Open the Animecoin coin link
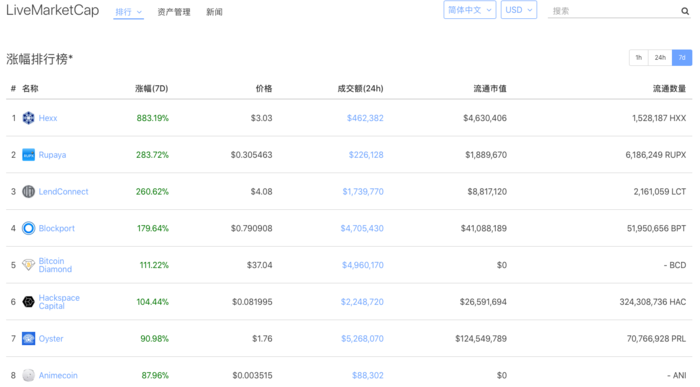The height and width of the screenshot is (387, 700). click(58, 375)
